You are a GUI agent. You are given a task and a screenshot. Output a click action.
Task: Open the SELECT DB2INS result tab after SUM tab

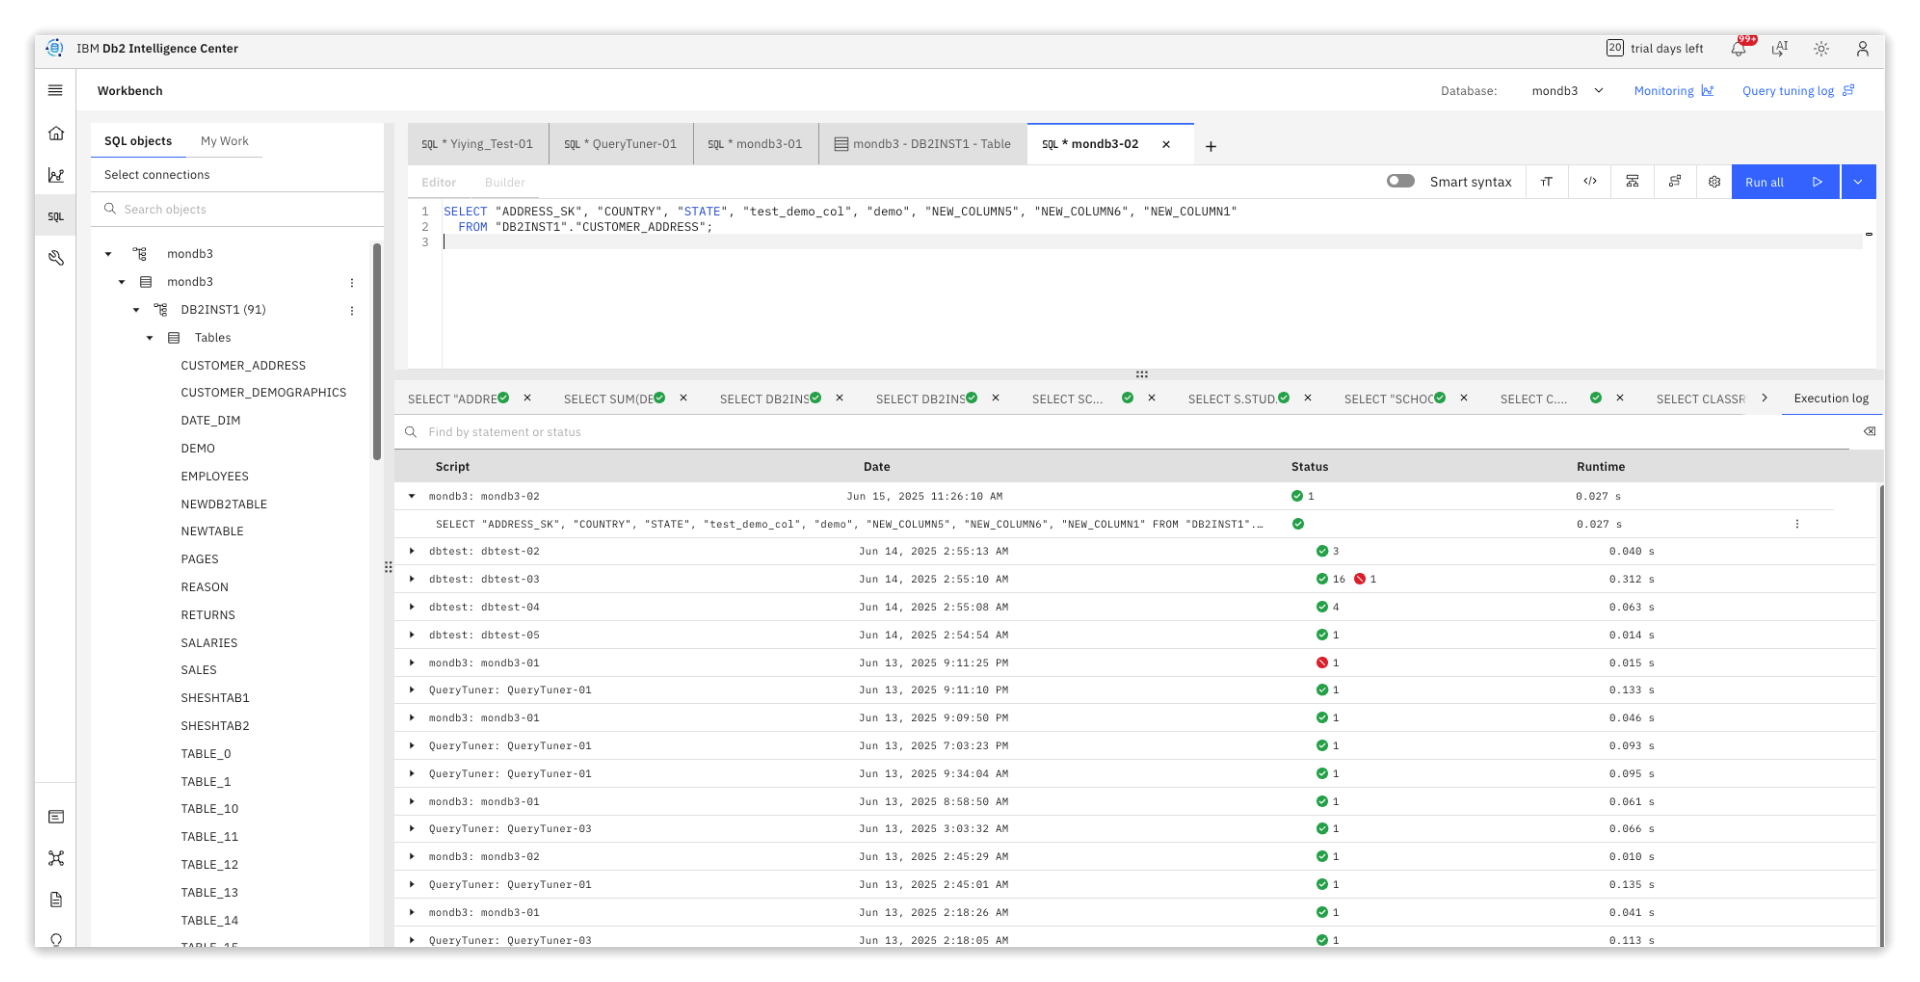point(765,399)
